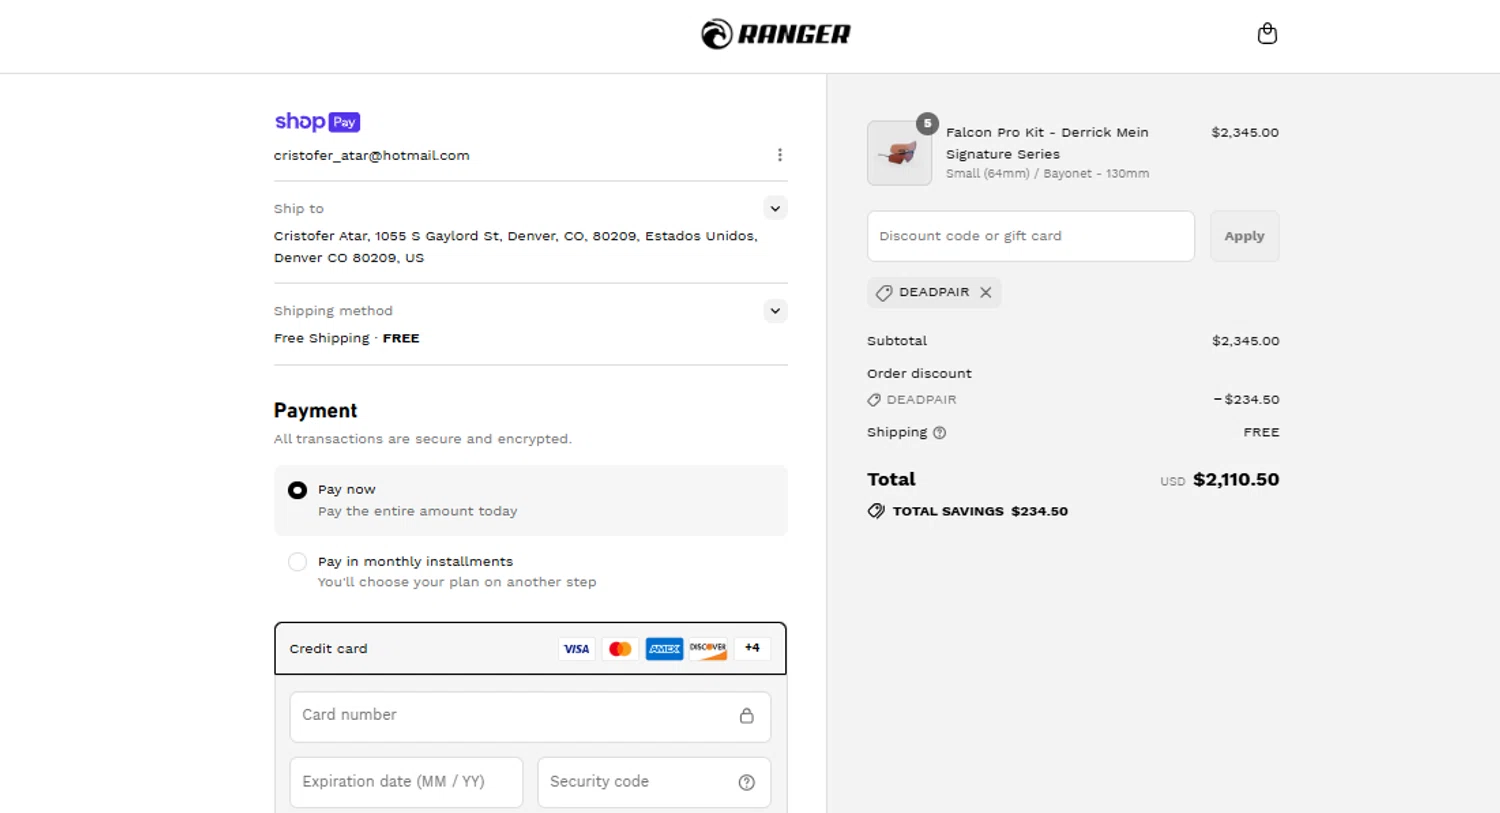
Task: Click the shipping address text
Action: pyautogui.click(x=516, y=246)
